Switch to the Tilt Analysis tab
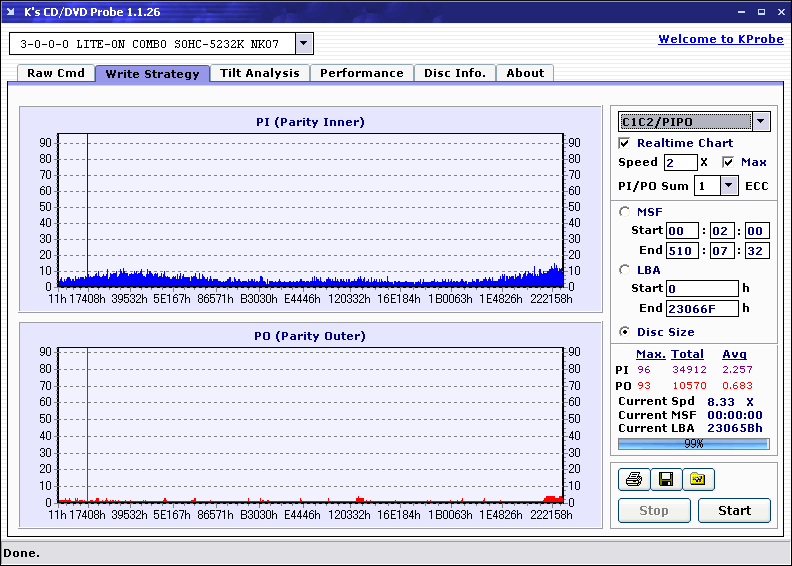 (259, 73)
